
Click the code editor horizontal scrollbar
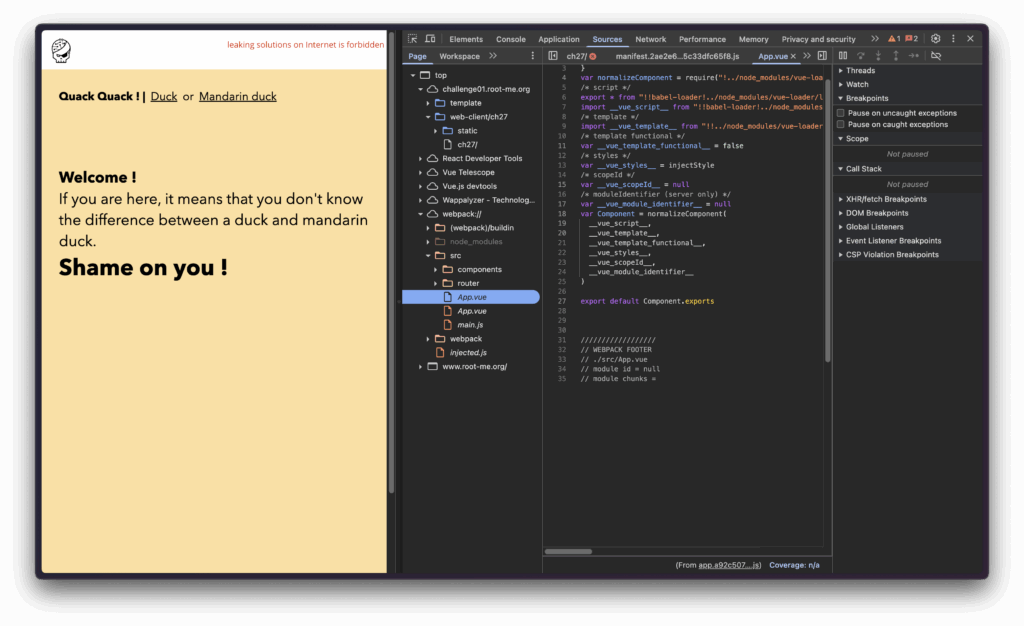569,551
